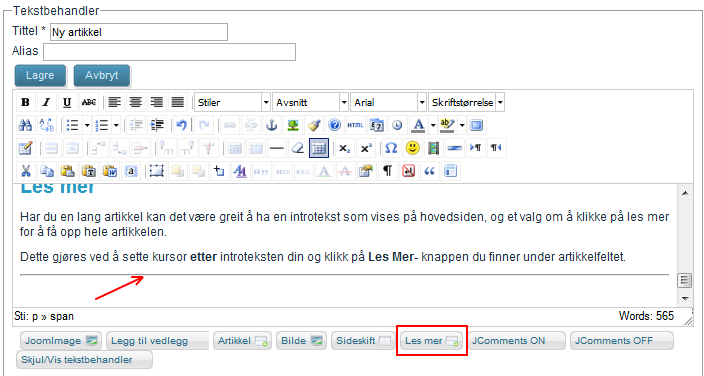Open the Skriftstørrelse font size dropdown
704x376 pixels.
pyautogui.click(x=466, y=102)
